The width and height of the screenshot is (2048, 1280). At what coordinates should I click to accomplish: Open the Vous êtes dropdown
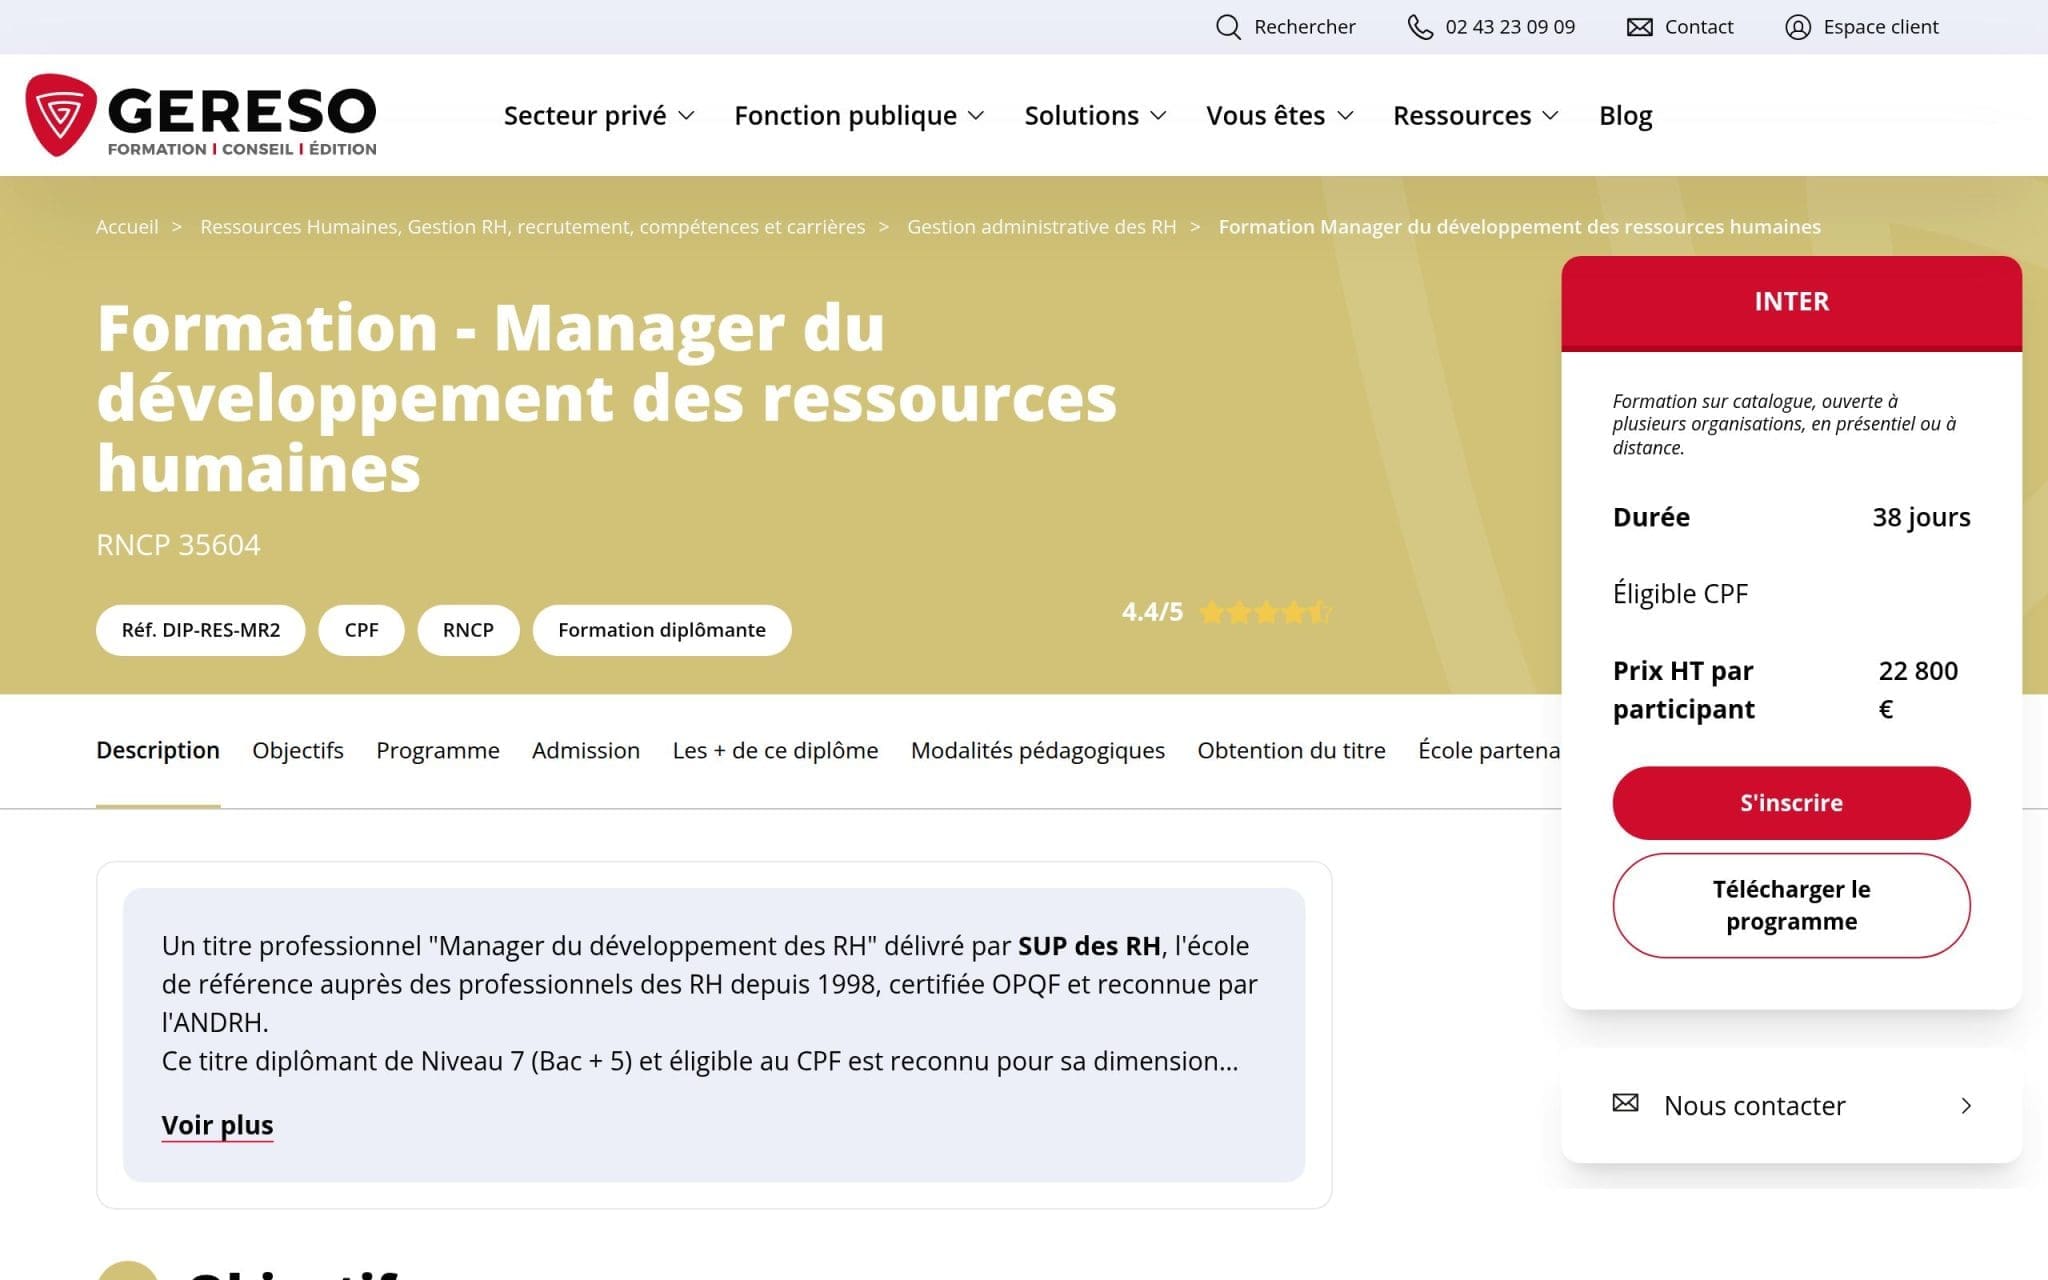1280,115
